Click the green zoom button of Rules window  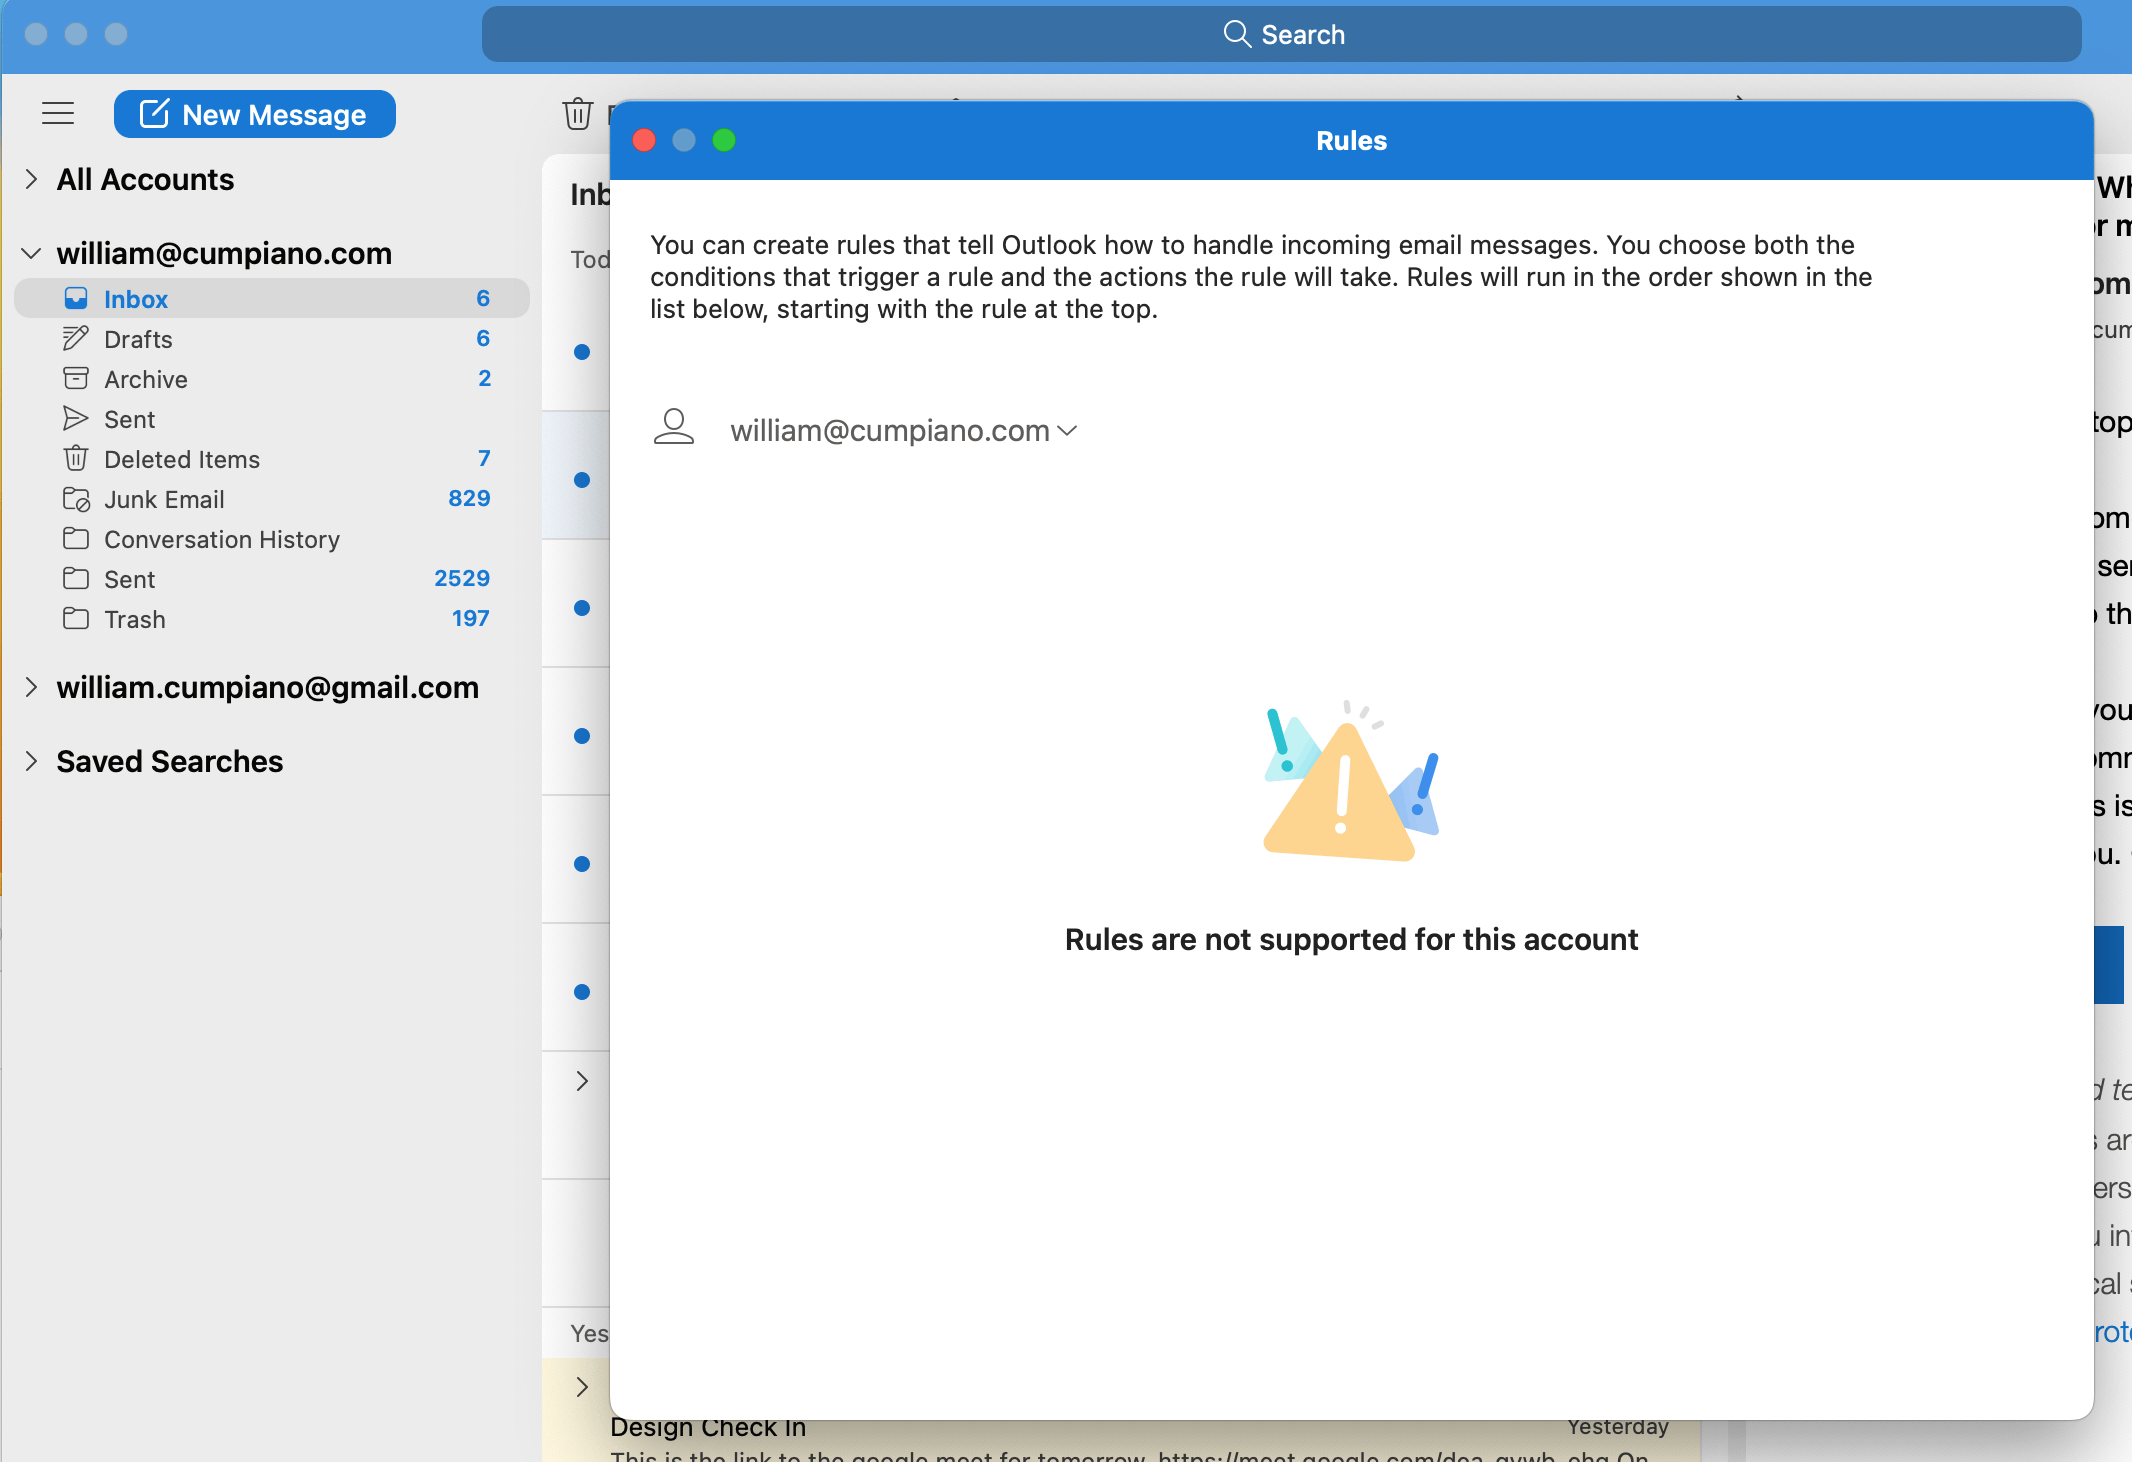click(724, 141)
